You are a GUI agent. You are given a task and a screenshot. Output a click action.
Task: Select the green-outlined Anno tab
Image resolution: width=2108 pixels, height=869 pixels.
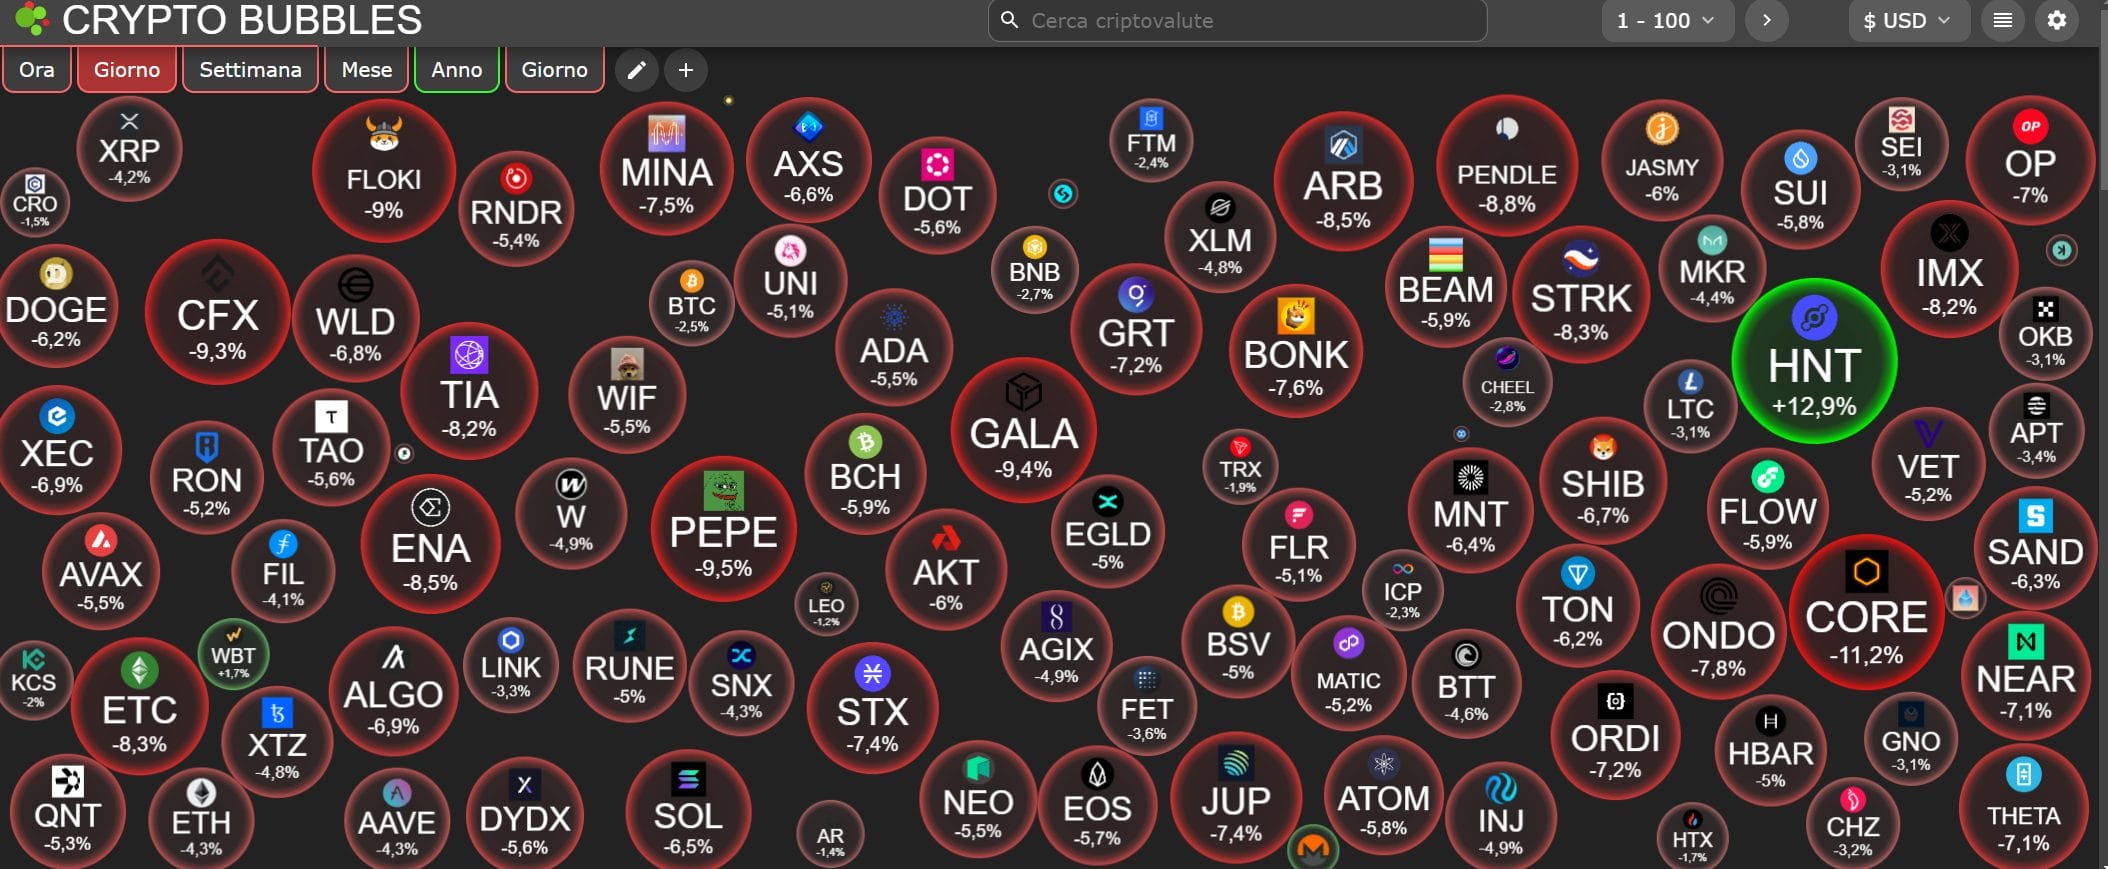coord(457,70)
